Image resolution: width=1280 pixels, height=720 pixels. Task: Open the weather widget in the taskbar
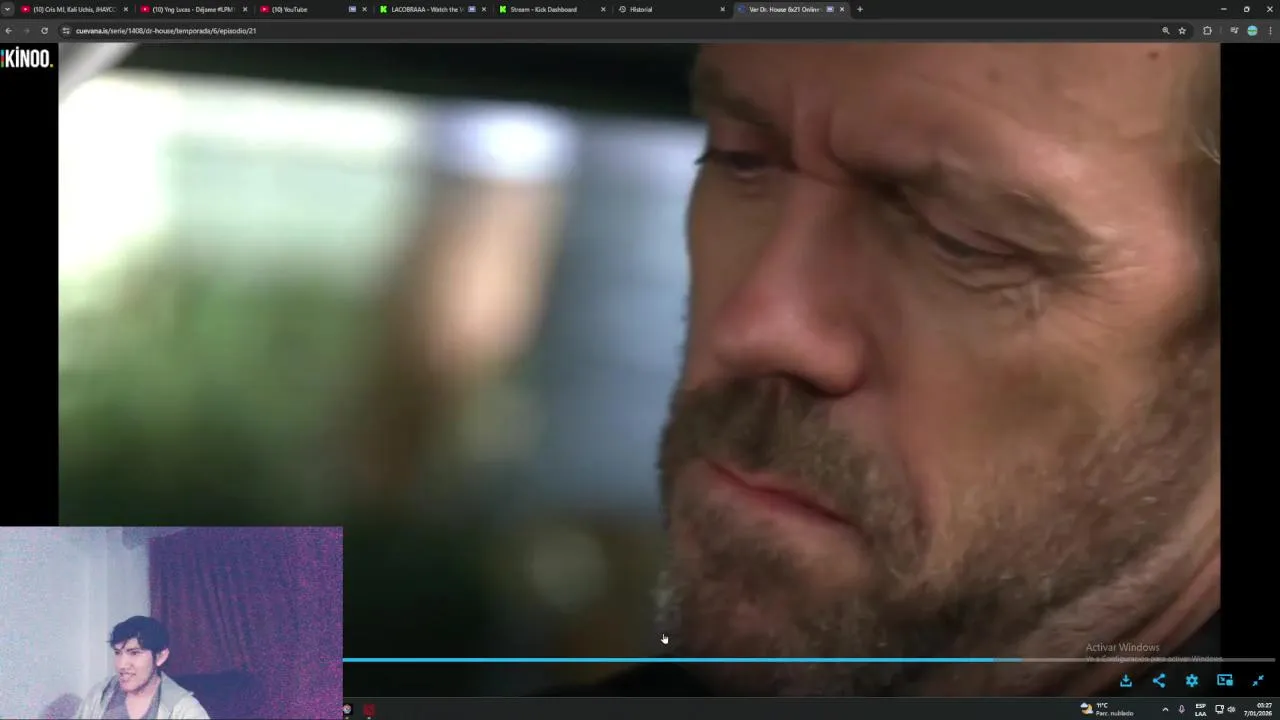point(1107,709)
